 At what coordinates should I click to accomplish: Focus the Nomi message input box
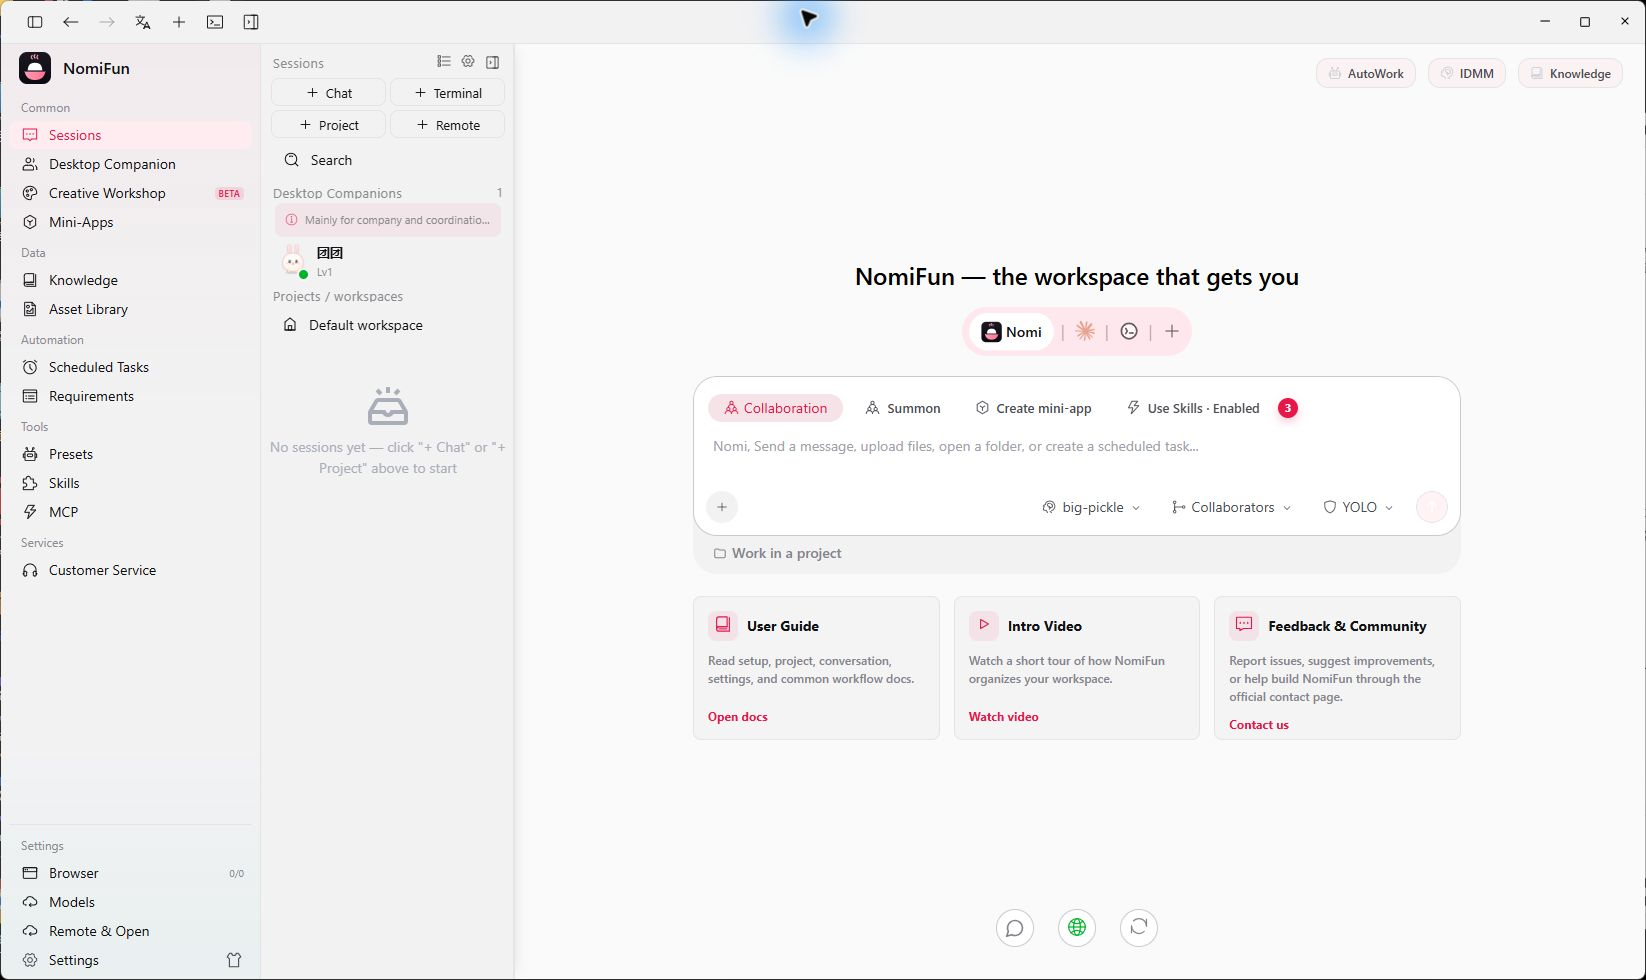tap(1076, 447)
